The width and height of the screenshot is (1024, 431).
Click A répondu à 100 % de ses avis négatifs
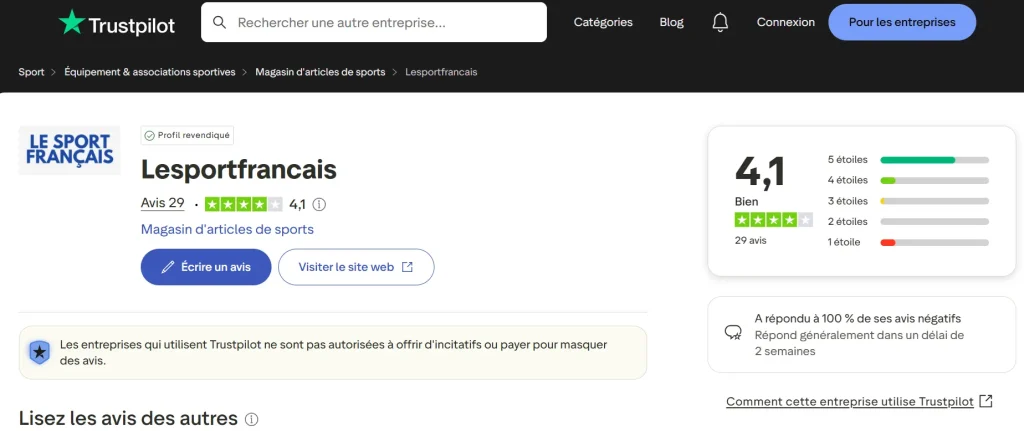pos(857,319)
